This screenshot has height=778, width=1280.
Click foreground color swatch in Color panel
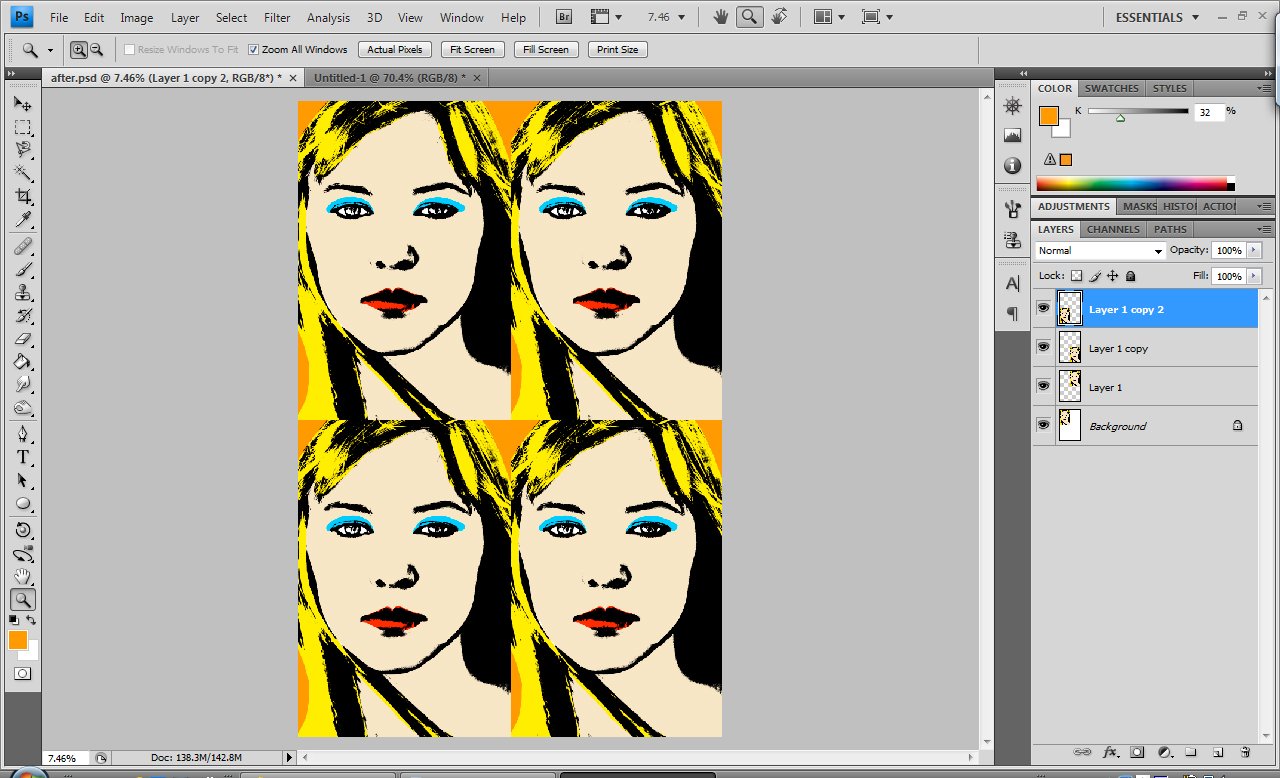(x=1048, y=116)
